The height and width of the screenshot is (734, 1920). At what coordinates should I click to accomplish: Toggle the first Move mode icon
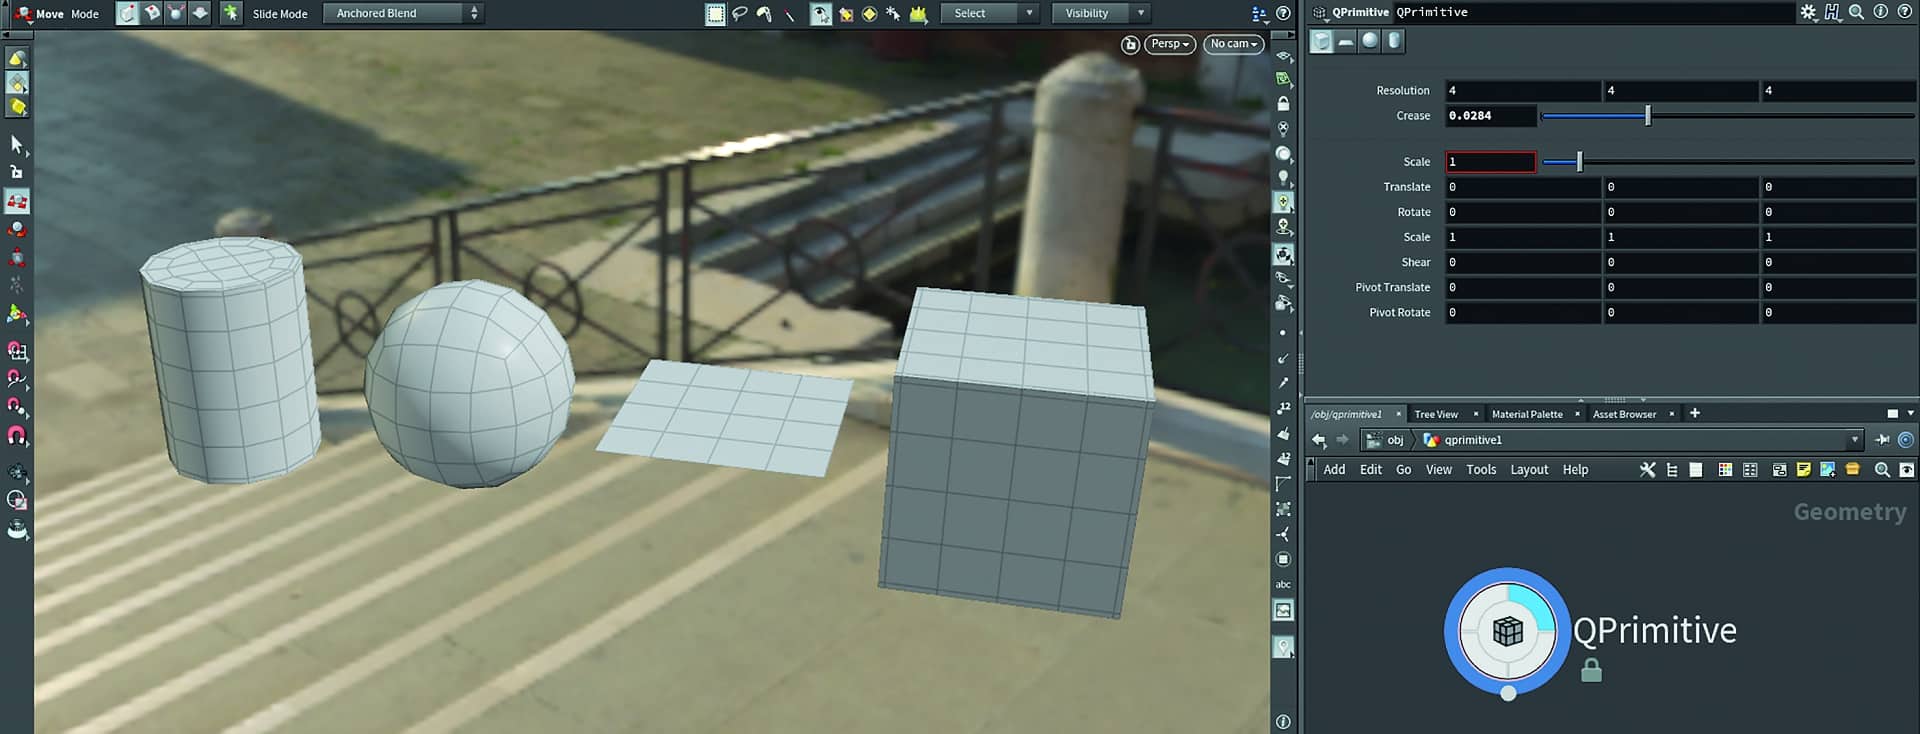127,13
